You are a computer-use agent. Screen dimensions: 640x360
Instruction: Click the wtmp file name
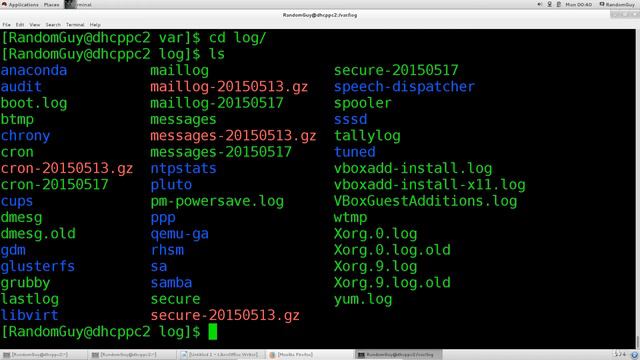350,218
